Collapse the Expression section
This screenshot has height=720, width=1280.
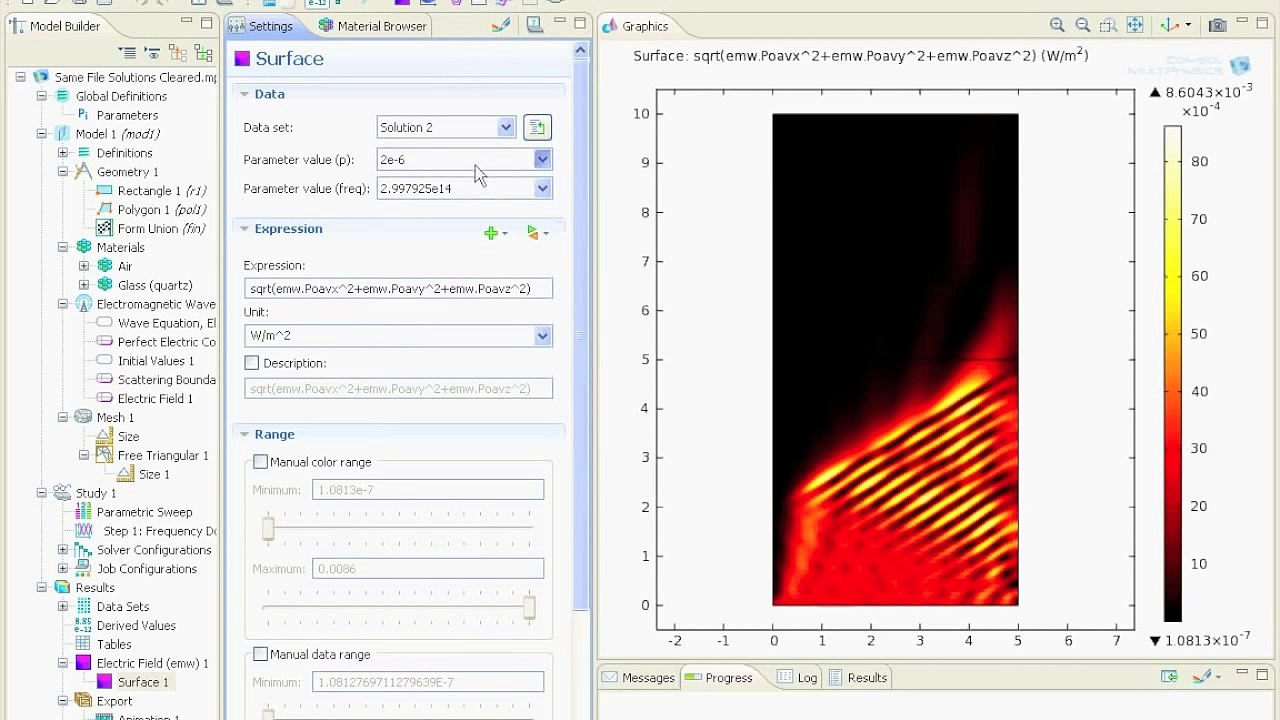(244, 229)
